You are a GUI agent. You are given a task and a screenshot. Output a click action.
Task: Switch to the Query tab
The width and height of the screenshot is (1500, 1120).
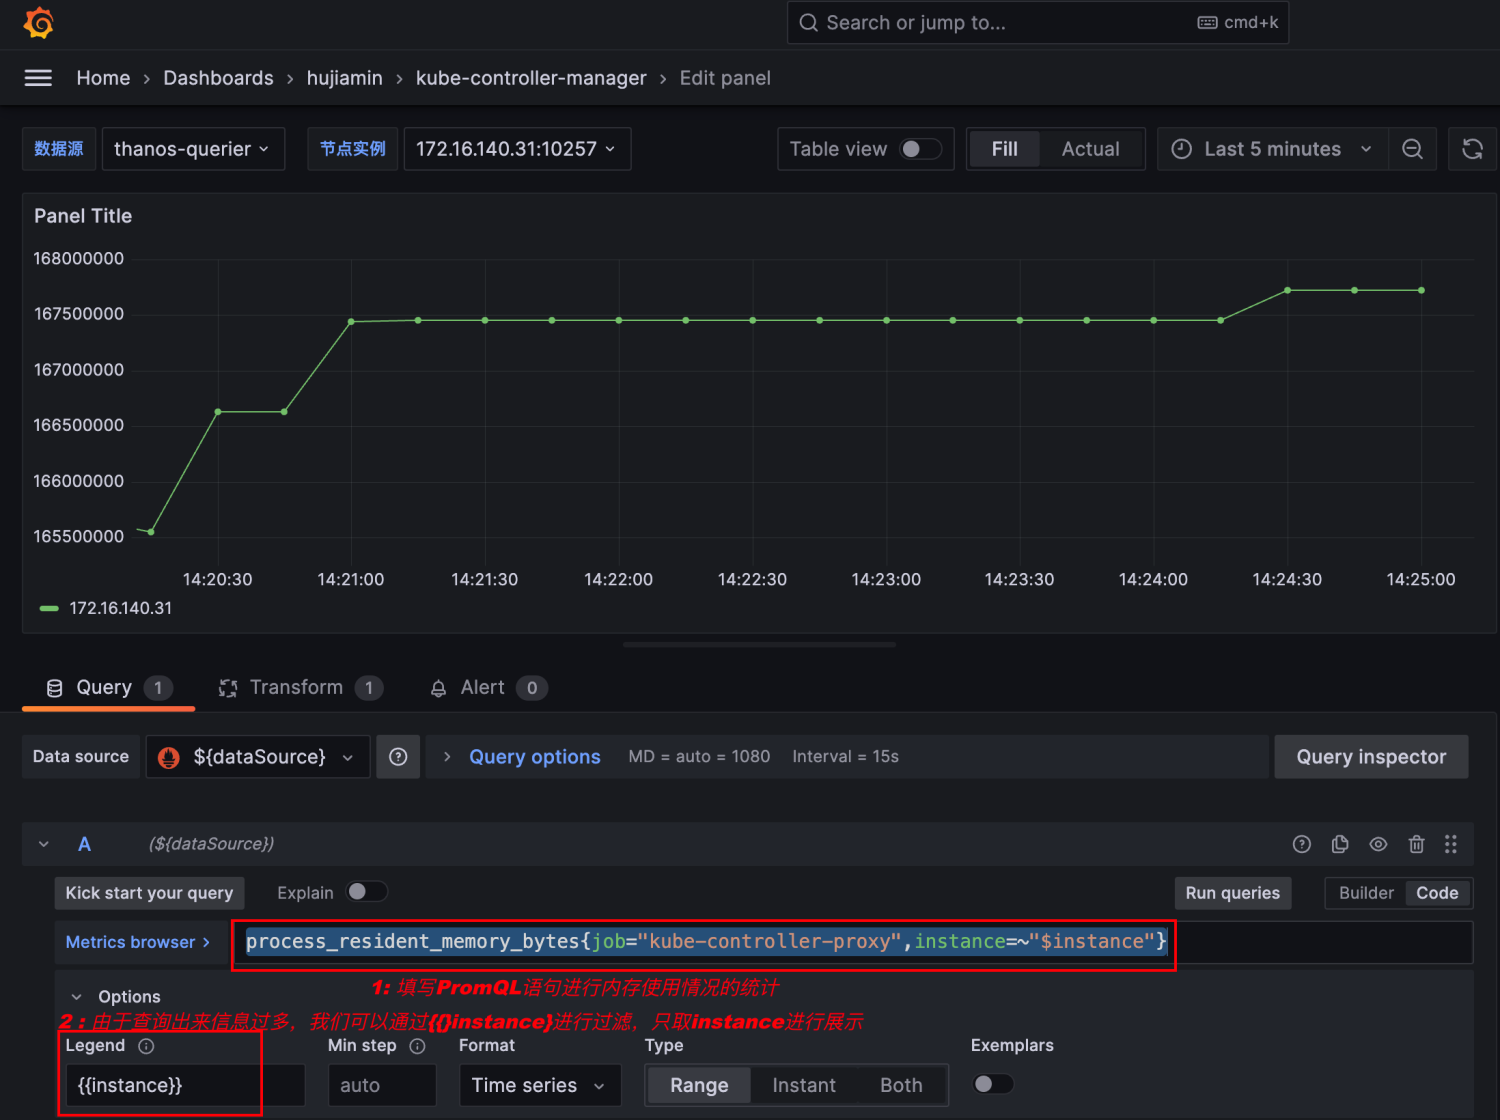tap(109, 688)
